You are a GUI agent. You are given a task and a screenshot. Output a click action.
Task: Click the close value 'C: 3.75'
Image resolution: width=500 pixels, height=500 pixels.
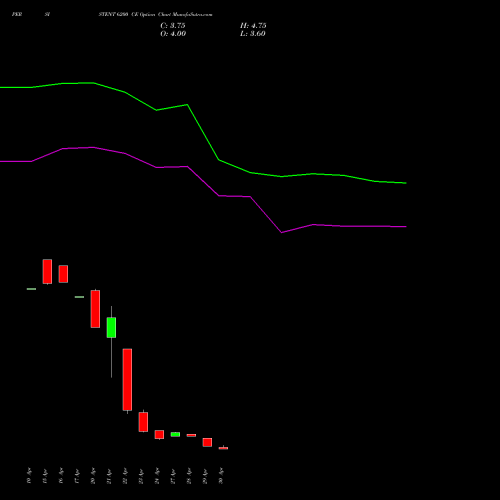pos(173,26)
